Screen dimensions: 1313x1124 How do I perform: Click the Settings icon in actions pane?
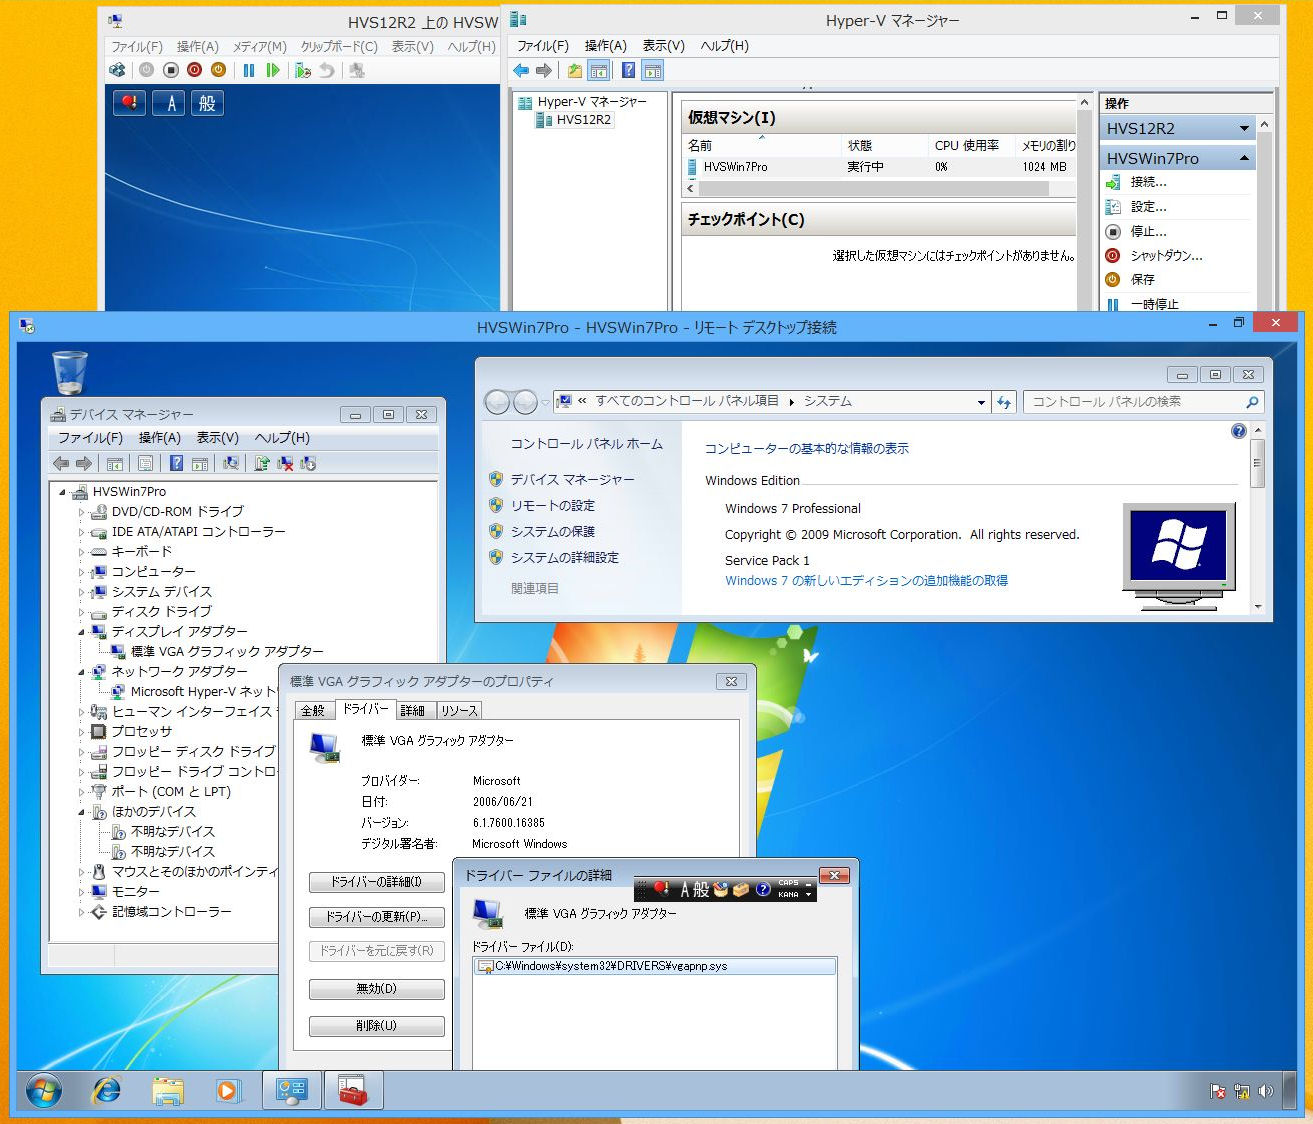(x=1113, y=207)
